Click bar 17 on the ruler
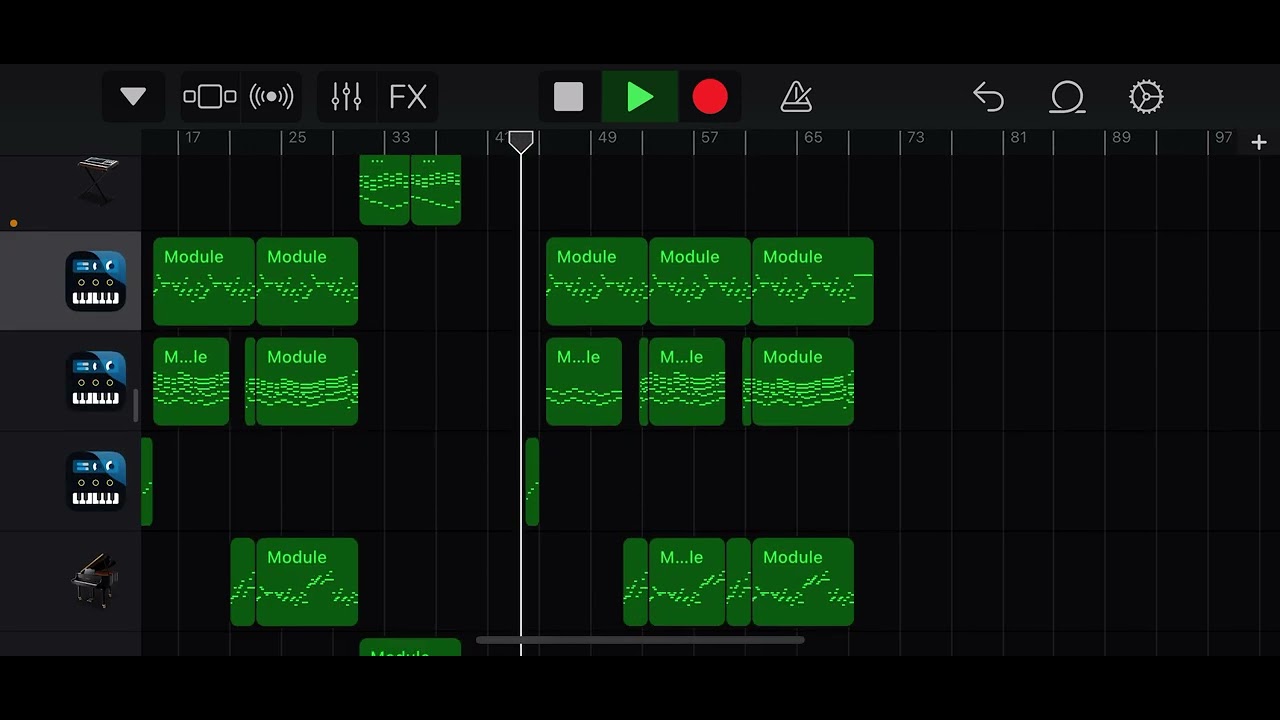This screenshot has width=1280, height=720. 193,137
